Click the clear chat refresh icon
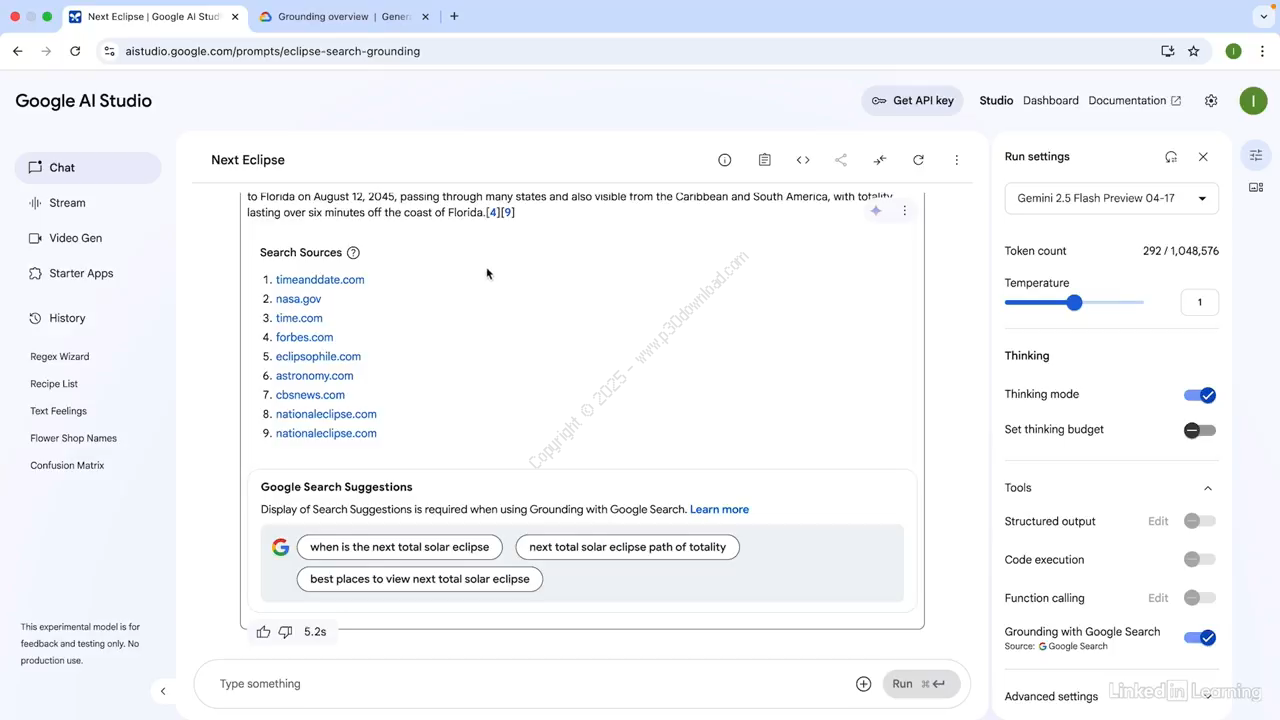 tap(918, 160)
